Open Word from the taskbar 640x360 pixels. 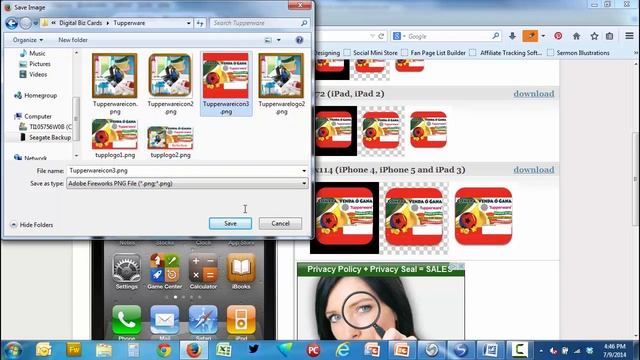(x=490, y=350)
